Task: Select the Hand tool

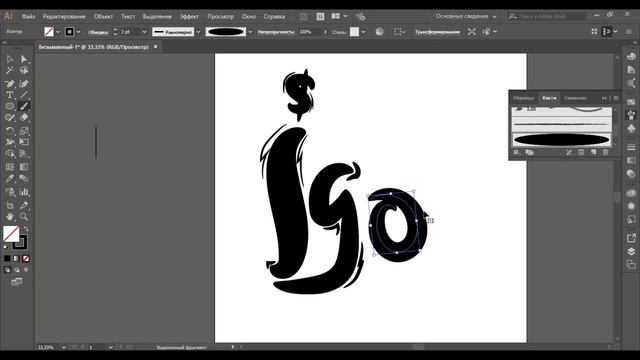Action: click(x=10, y=217)
